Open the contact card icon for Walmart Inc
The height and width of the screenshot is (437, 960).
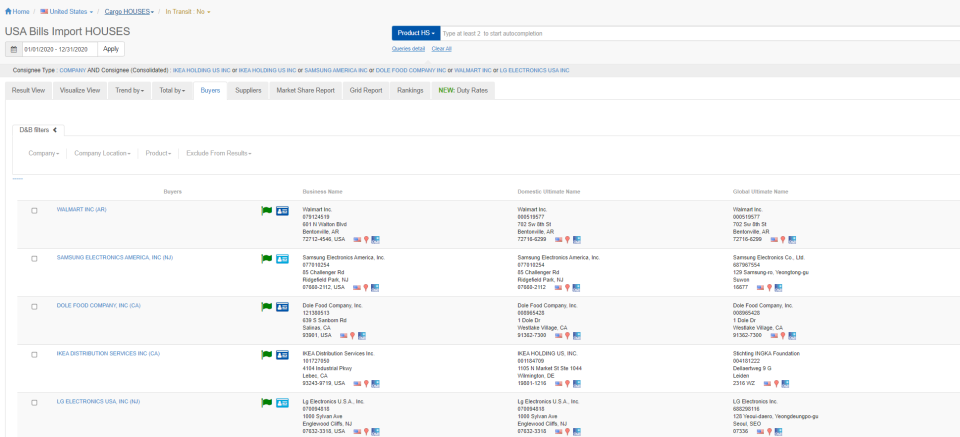(282, 211)
